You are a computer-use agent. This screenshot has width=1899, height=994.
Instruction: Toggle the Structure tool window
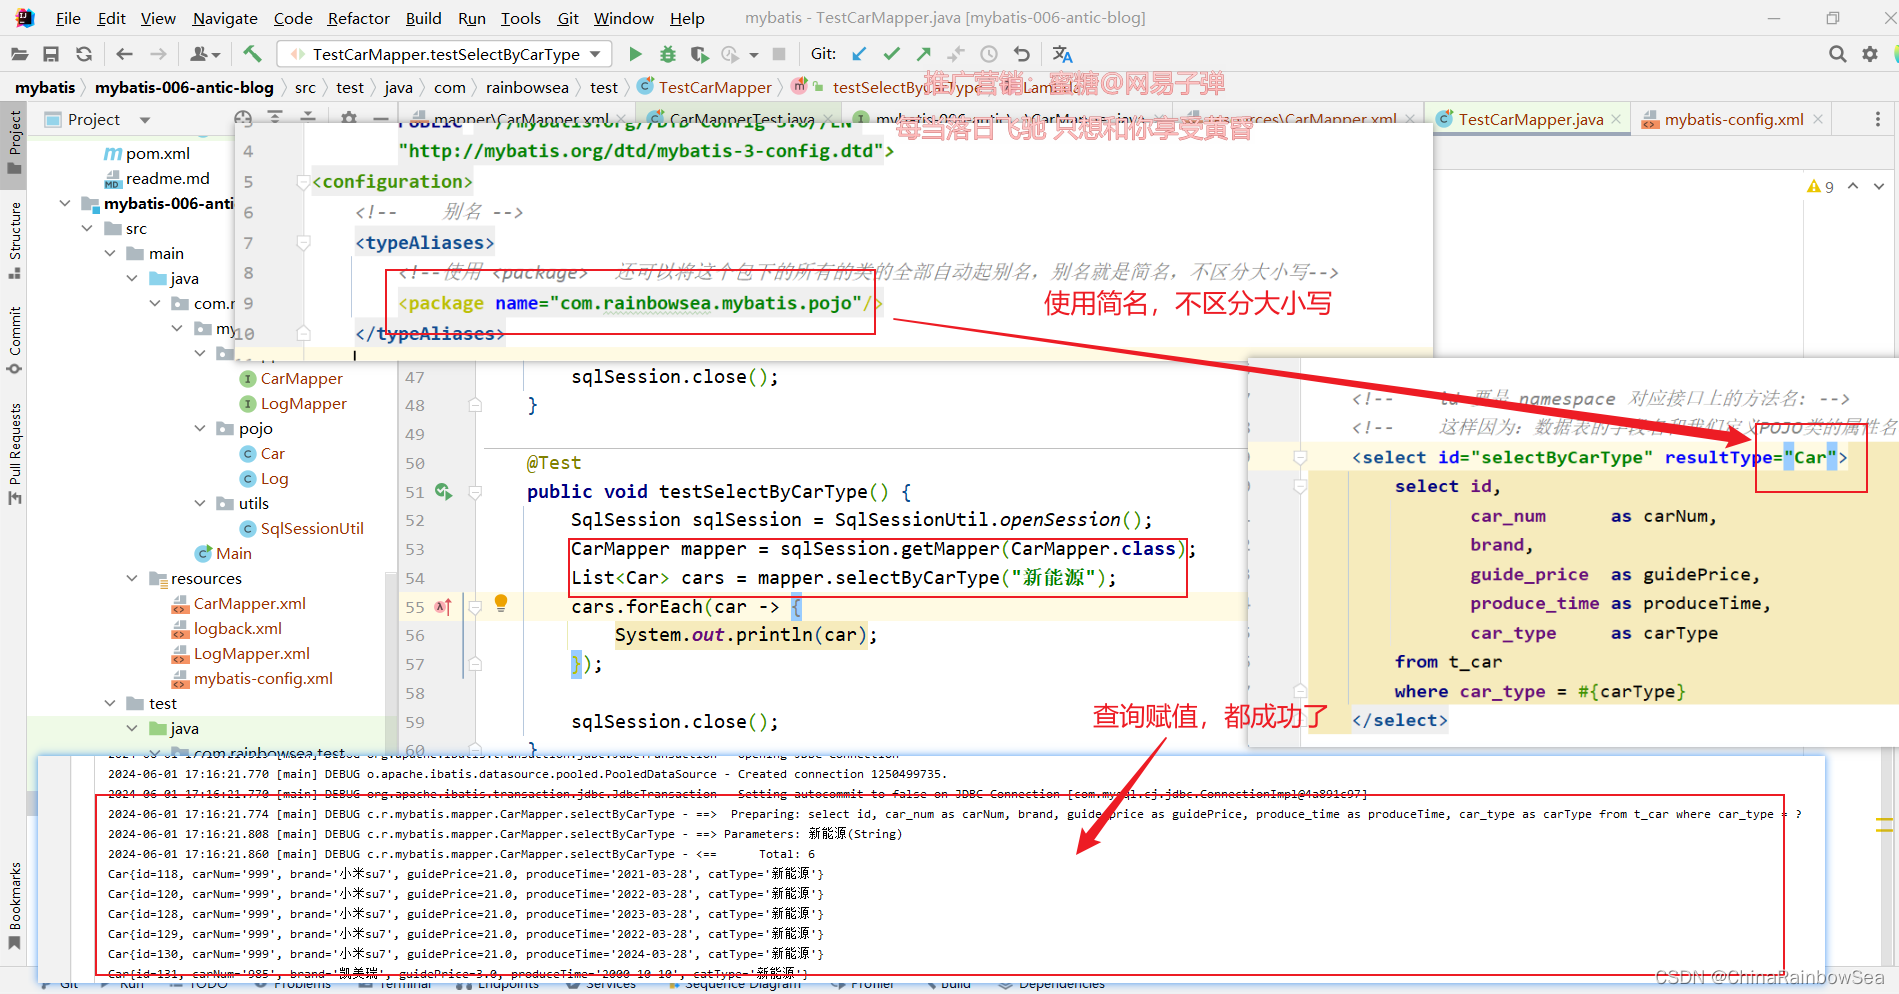[x=15, y=238]
